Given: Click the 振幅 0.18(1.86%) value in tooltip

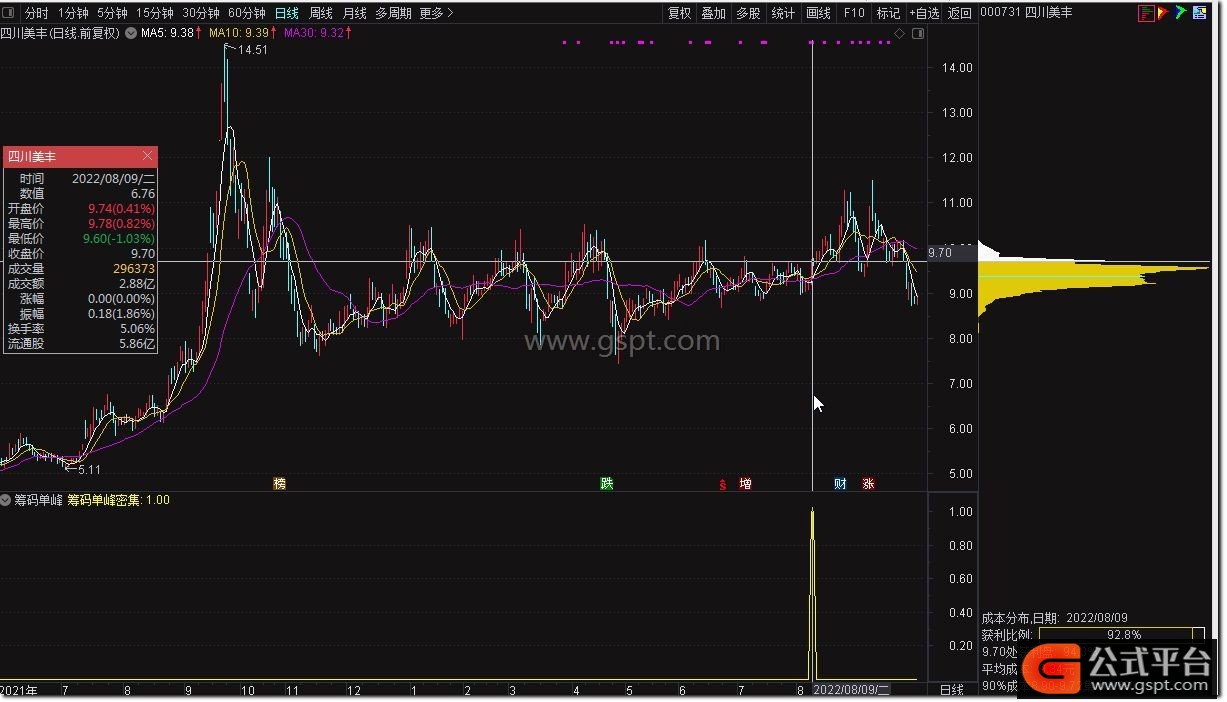Looking at the screenshot, I should click(x=122, y=314).
